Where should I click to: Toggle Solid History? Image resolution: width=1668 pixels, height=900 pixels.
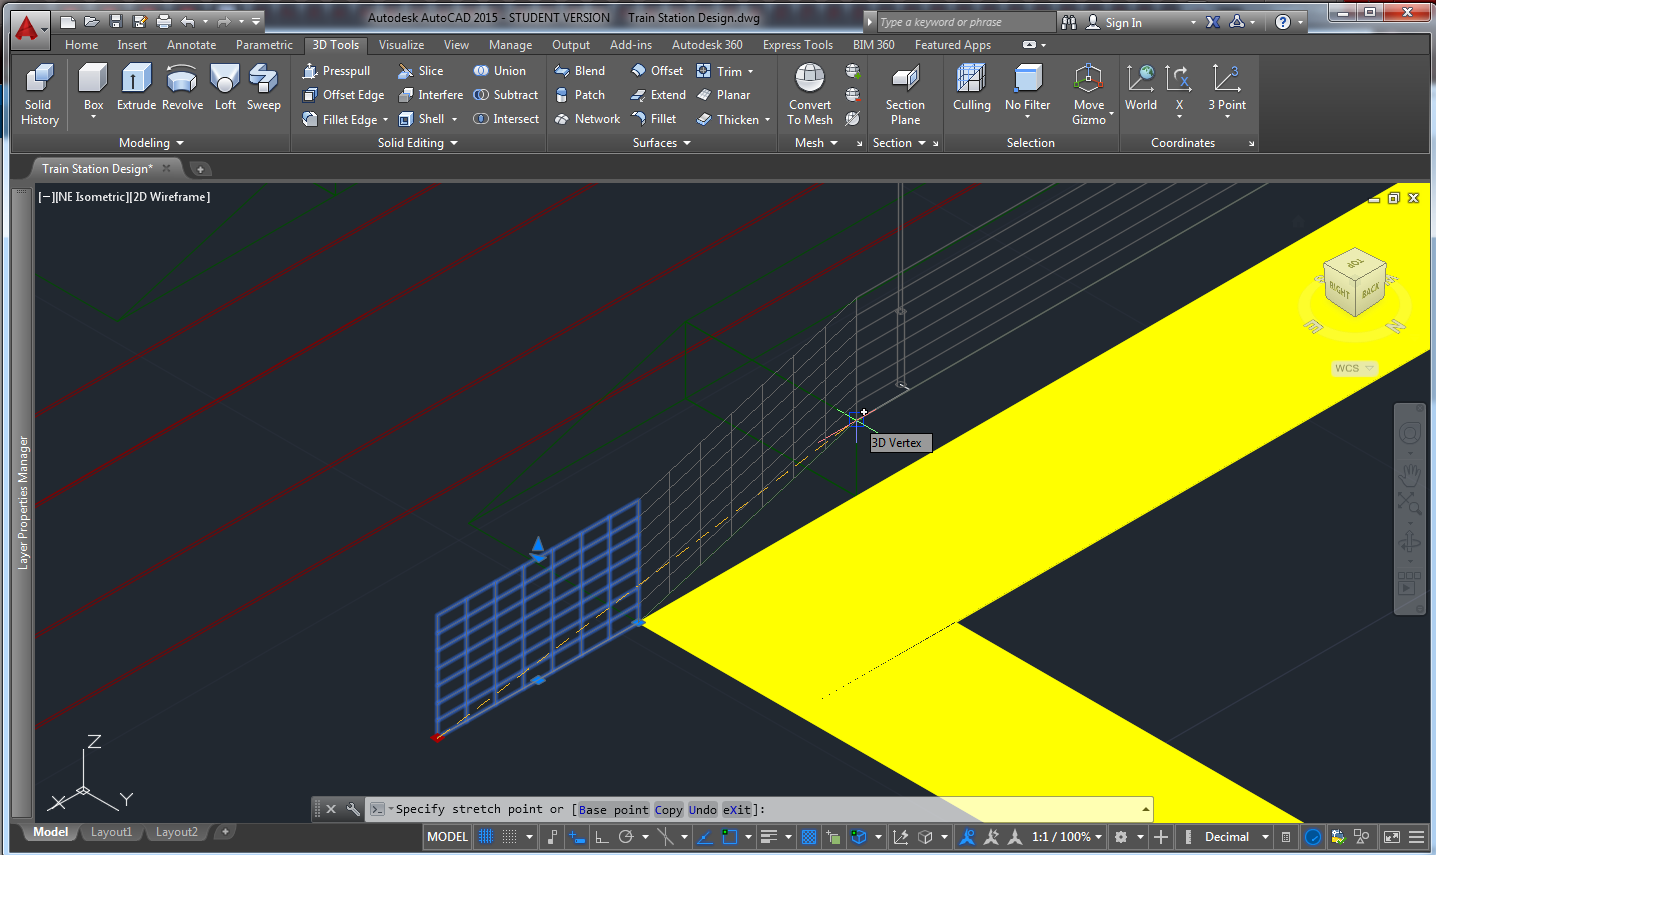point(39,95)
